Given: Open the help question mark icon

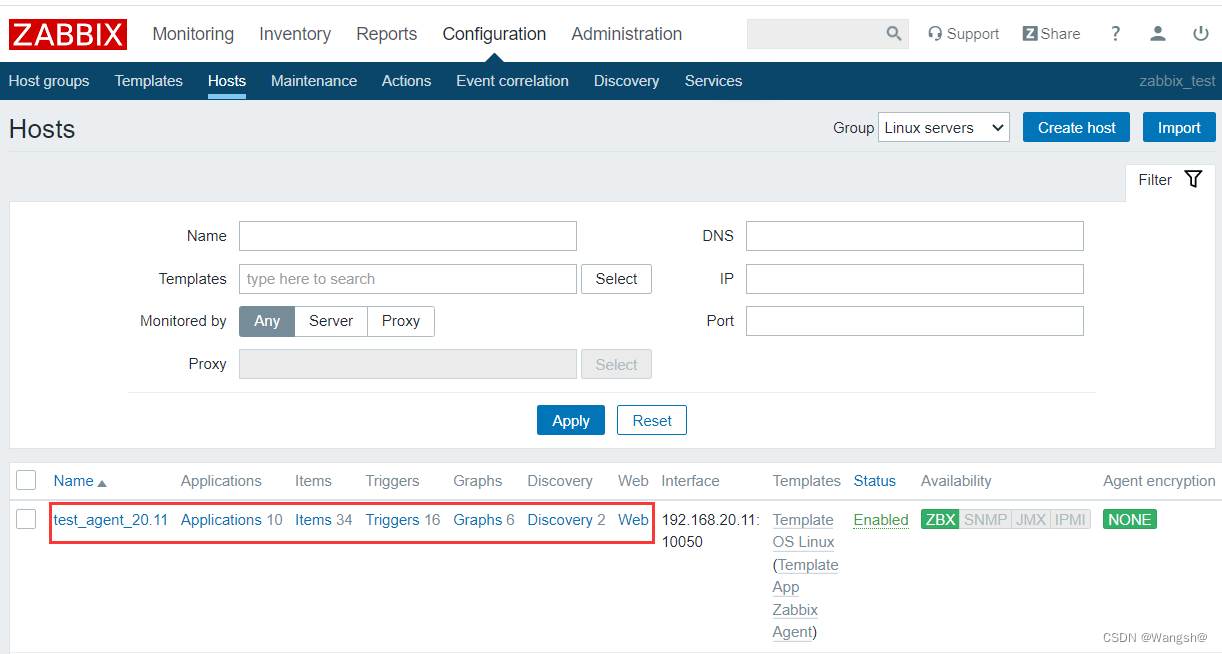Looking at the screenshot, I should [x=1116, y=34].
